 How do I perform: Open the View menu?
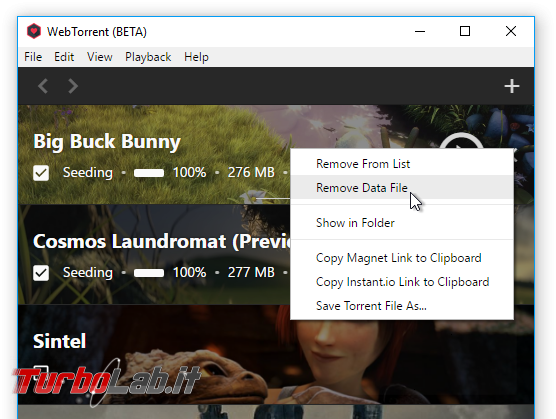[x=100, y=57]
